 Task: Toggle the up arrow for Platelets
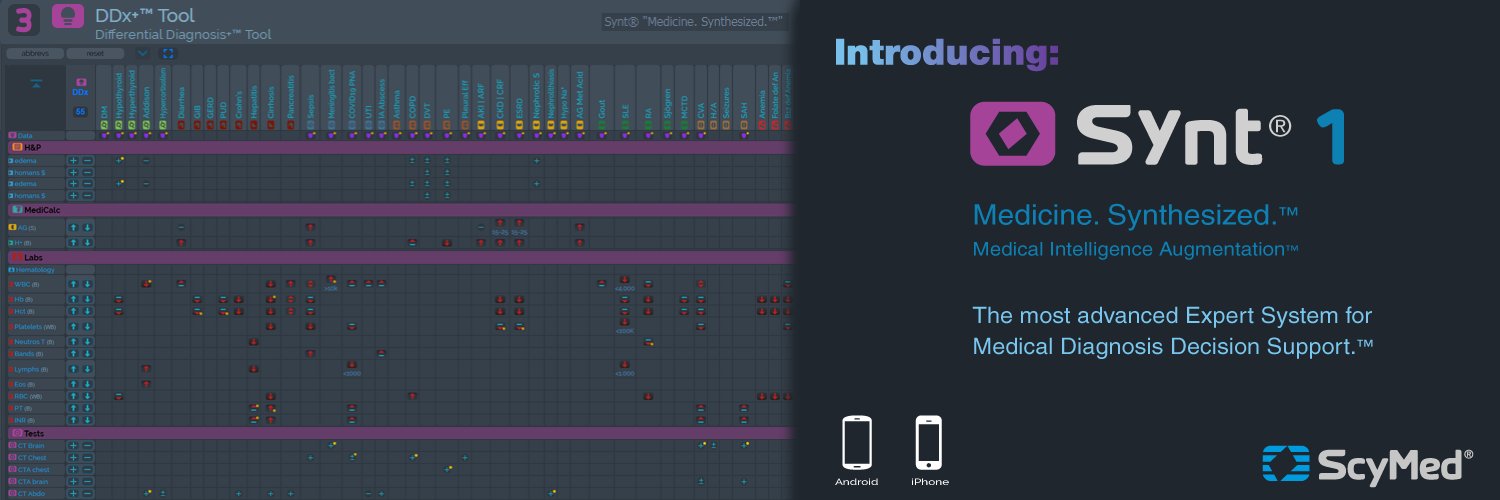pyautogui.click(x=73, y=326)
